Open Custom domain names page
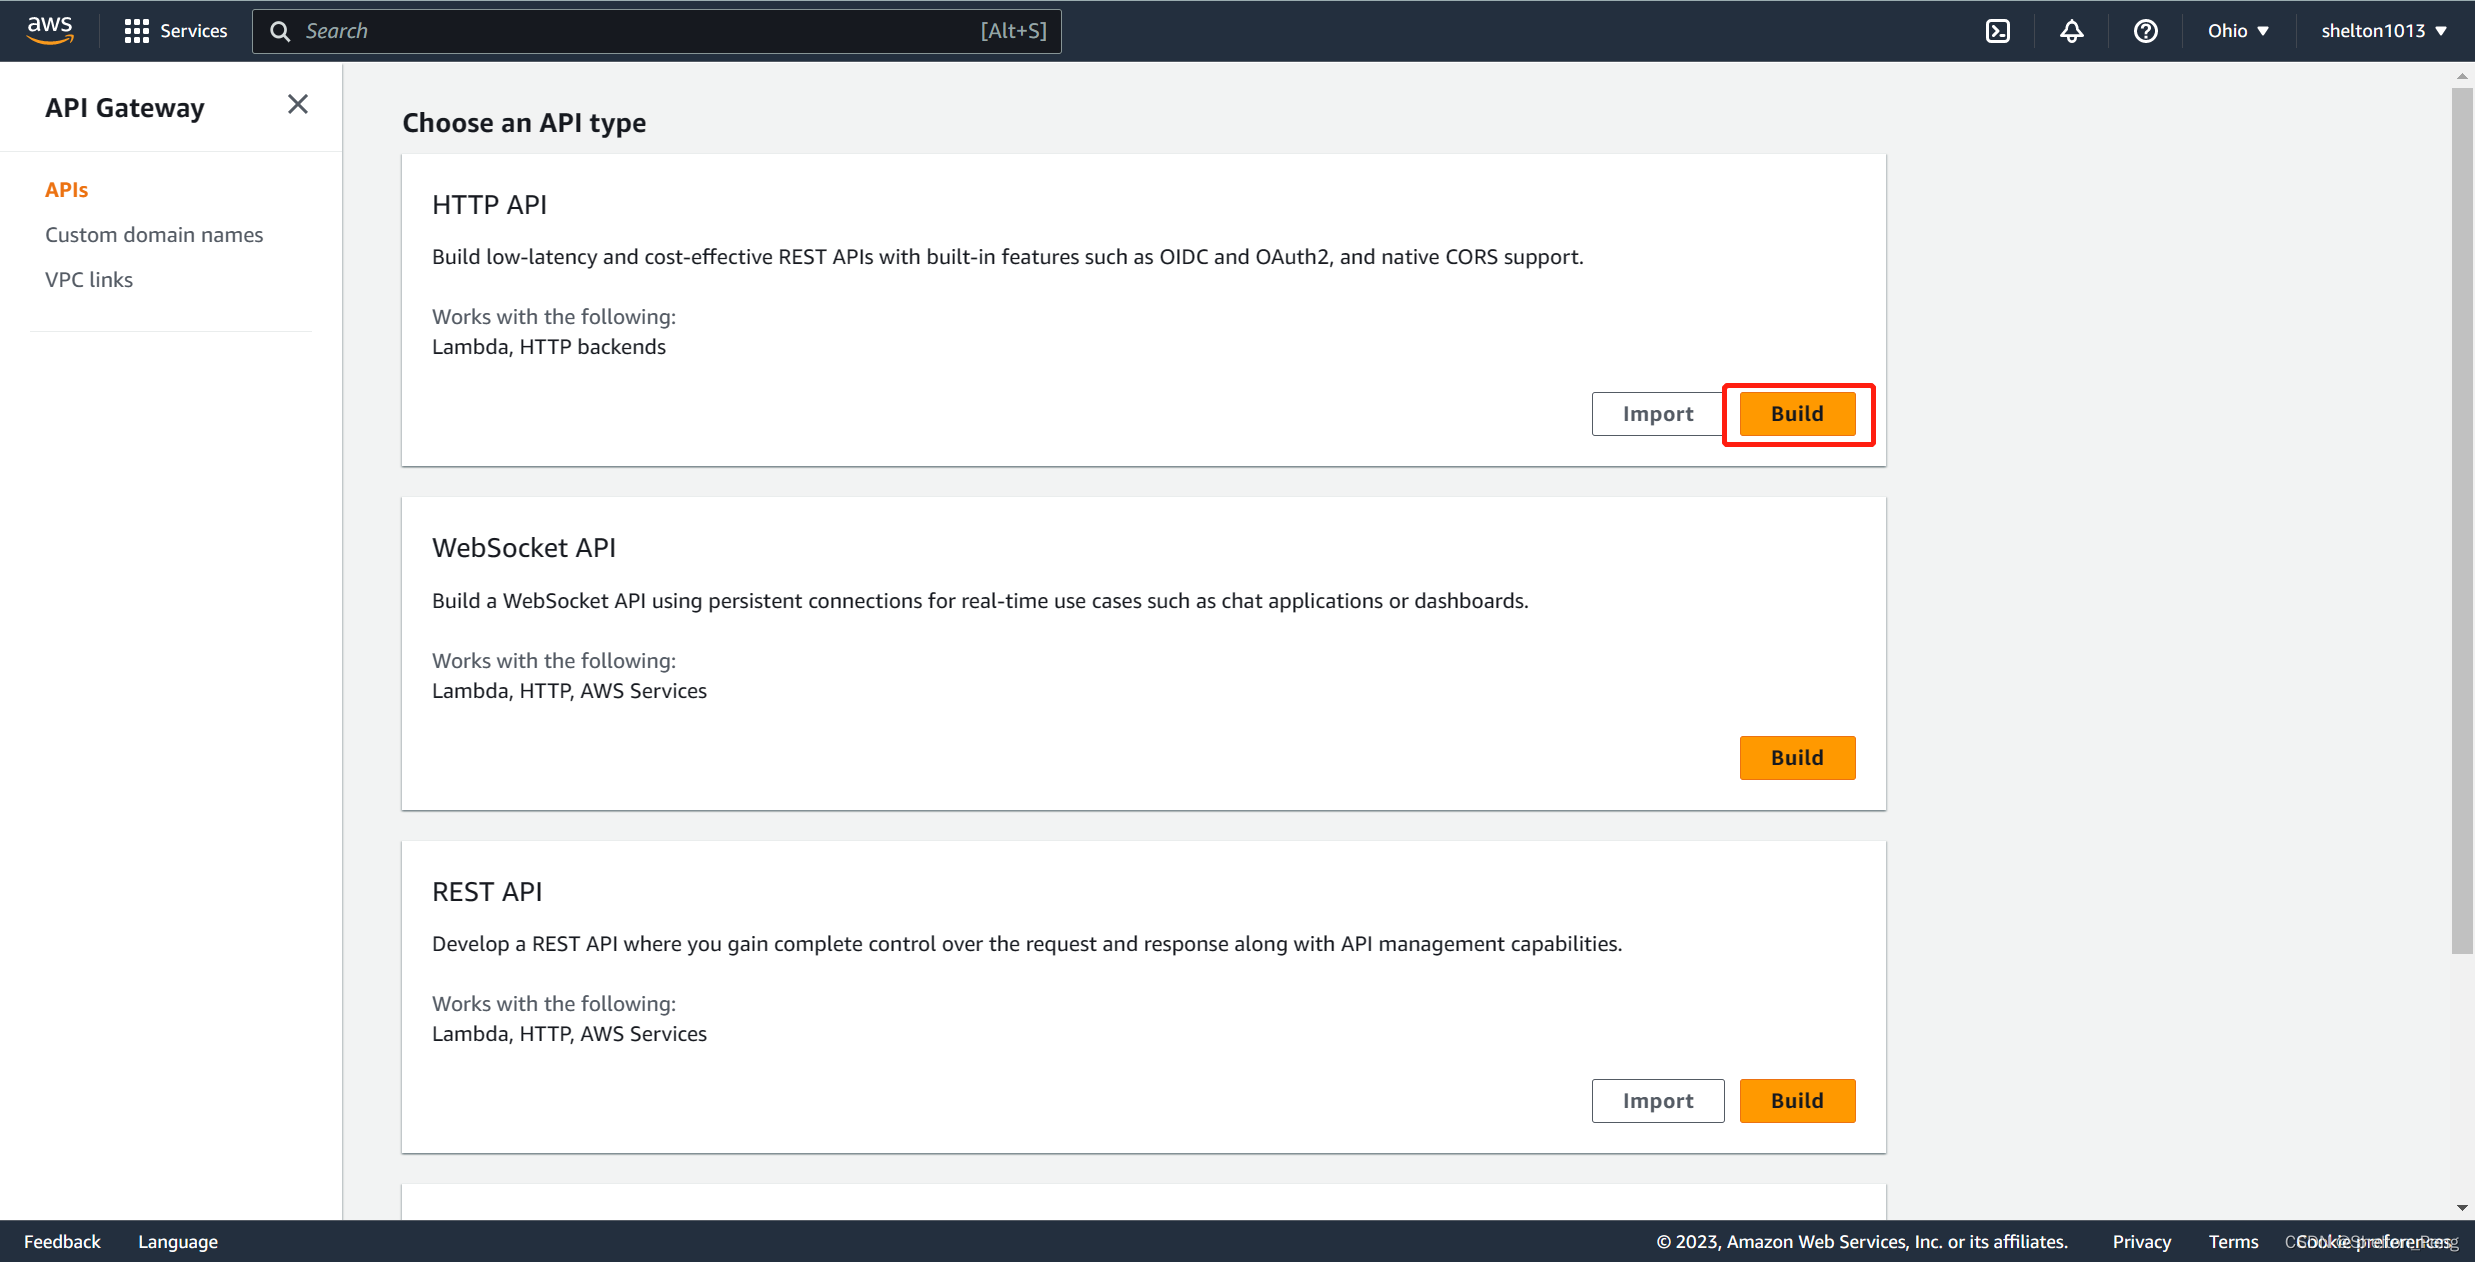The height and width of the screenshot is (1262, 2475). [x=153, y=234]
